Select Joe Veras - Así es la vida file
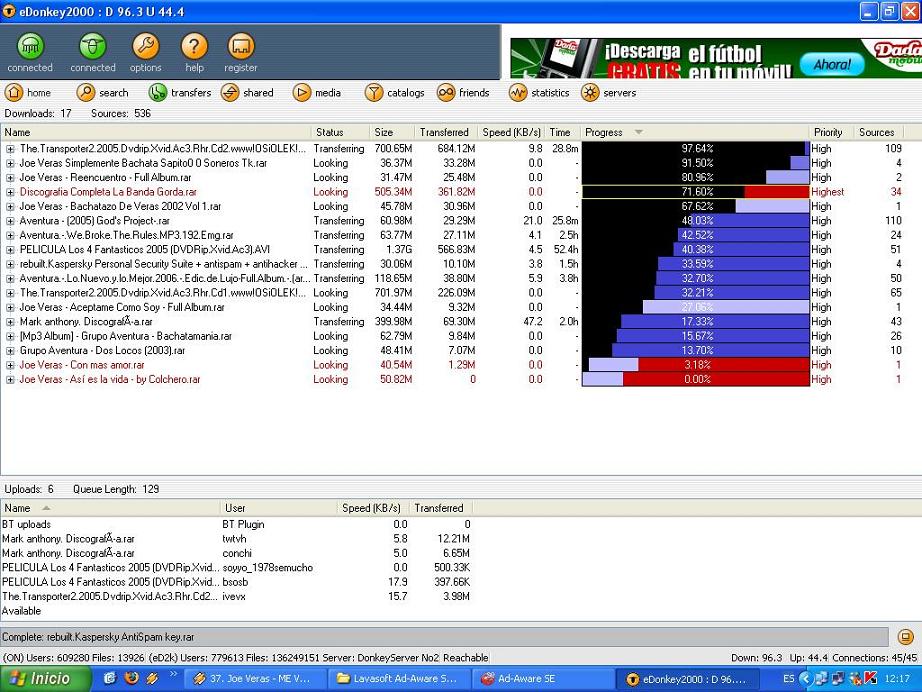 110,379
